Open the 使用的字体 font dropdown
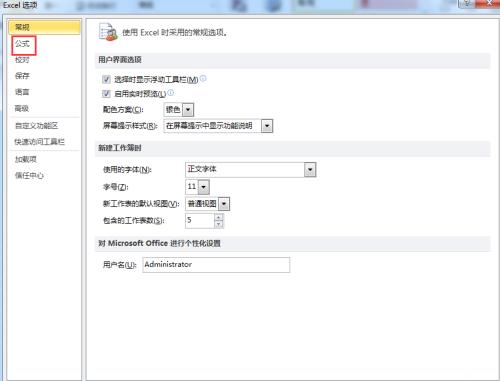The image size is (500, 381). [x=310, y=170]
